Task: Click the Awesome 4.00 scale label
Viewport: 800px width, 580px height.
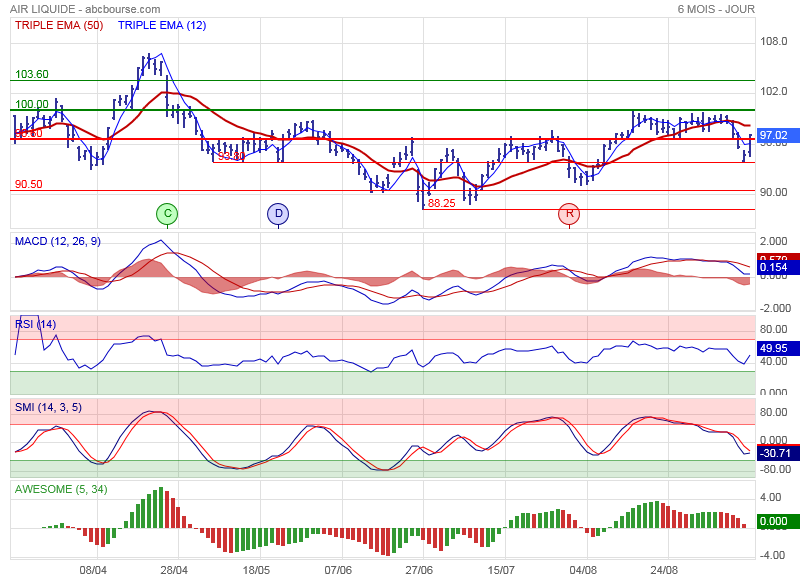Action: [x=770, y=497]
